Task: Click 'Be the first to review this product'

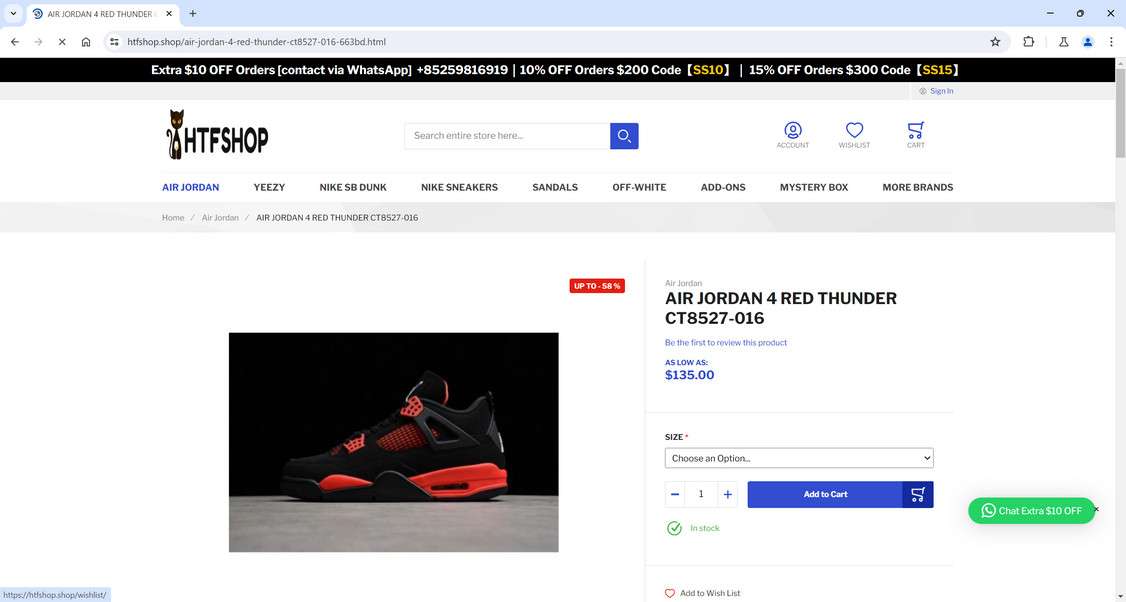Action: 726,343
